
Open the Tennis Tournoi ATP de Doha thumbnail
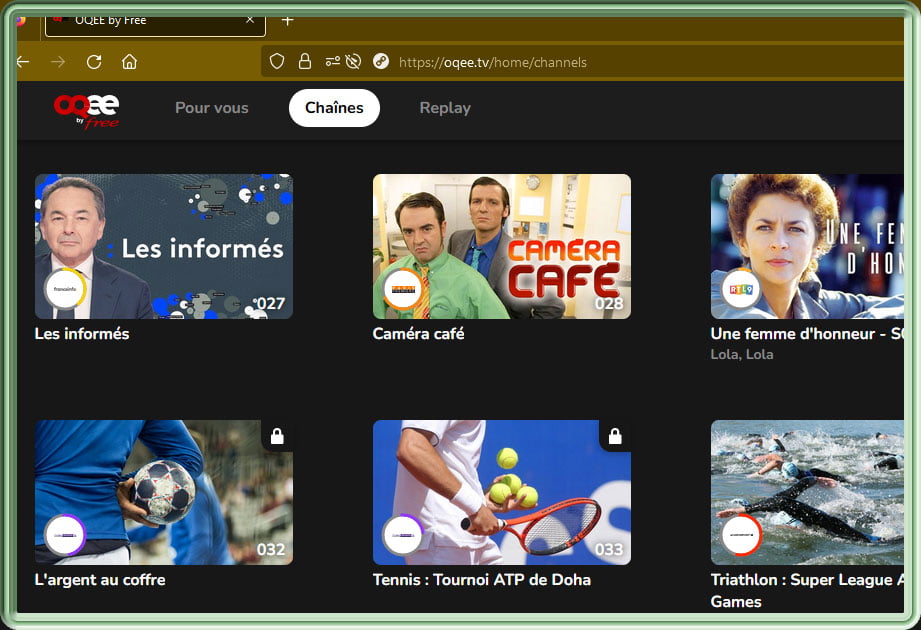(502, 492)
